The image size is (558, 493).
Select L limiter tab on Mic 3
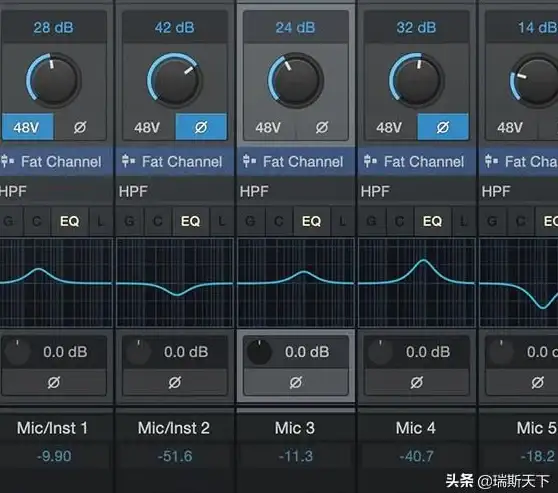(x=343, y=221)
